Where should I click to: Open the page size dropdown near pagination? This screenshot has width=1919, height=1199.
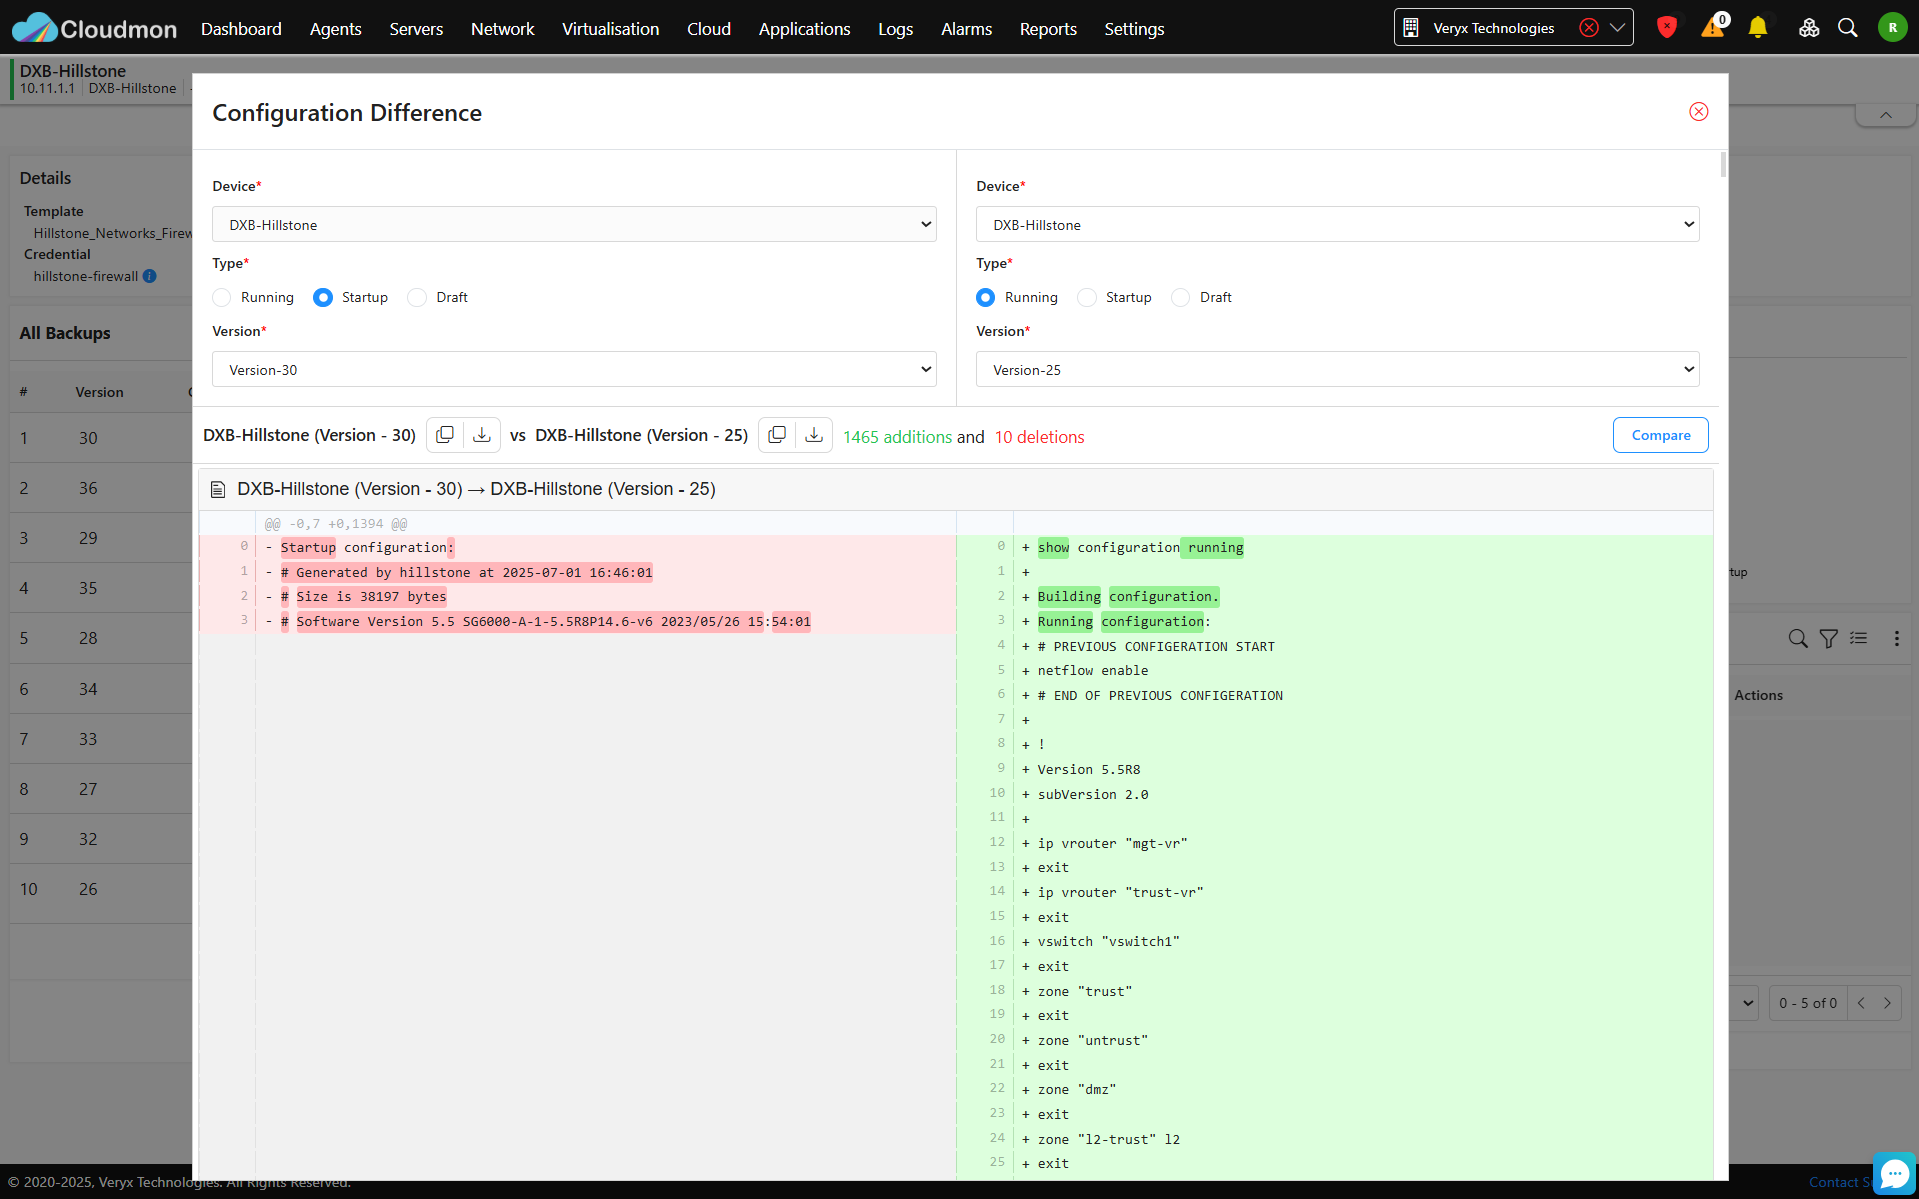[1746, 1003]
